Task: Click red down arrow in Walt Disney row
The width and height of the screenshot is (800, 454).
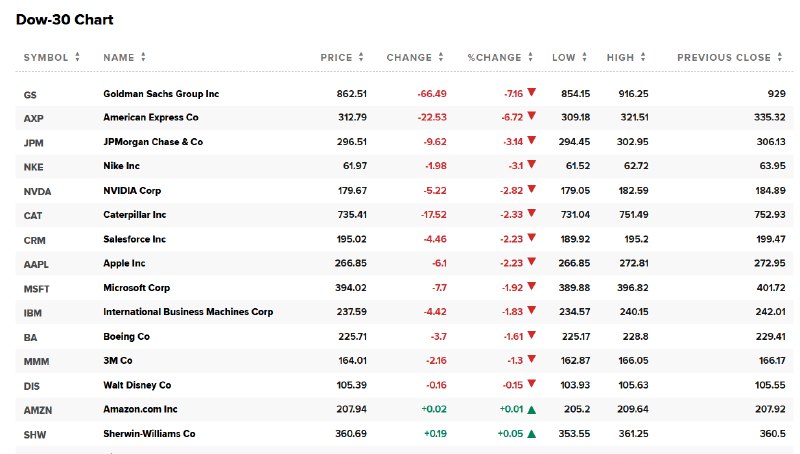Action: (532, 384)
